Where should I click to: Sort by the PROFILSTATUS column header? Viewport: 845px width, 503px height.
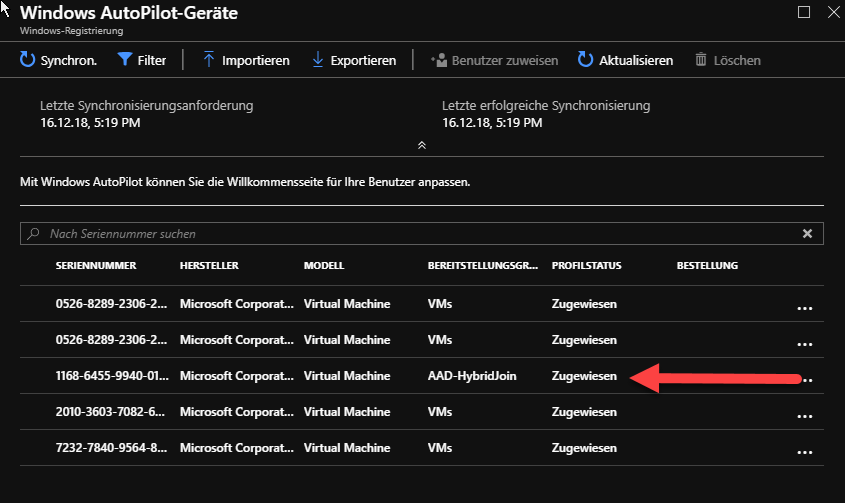pos(586,265)
